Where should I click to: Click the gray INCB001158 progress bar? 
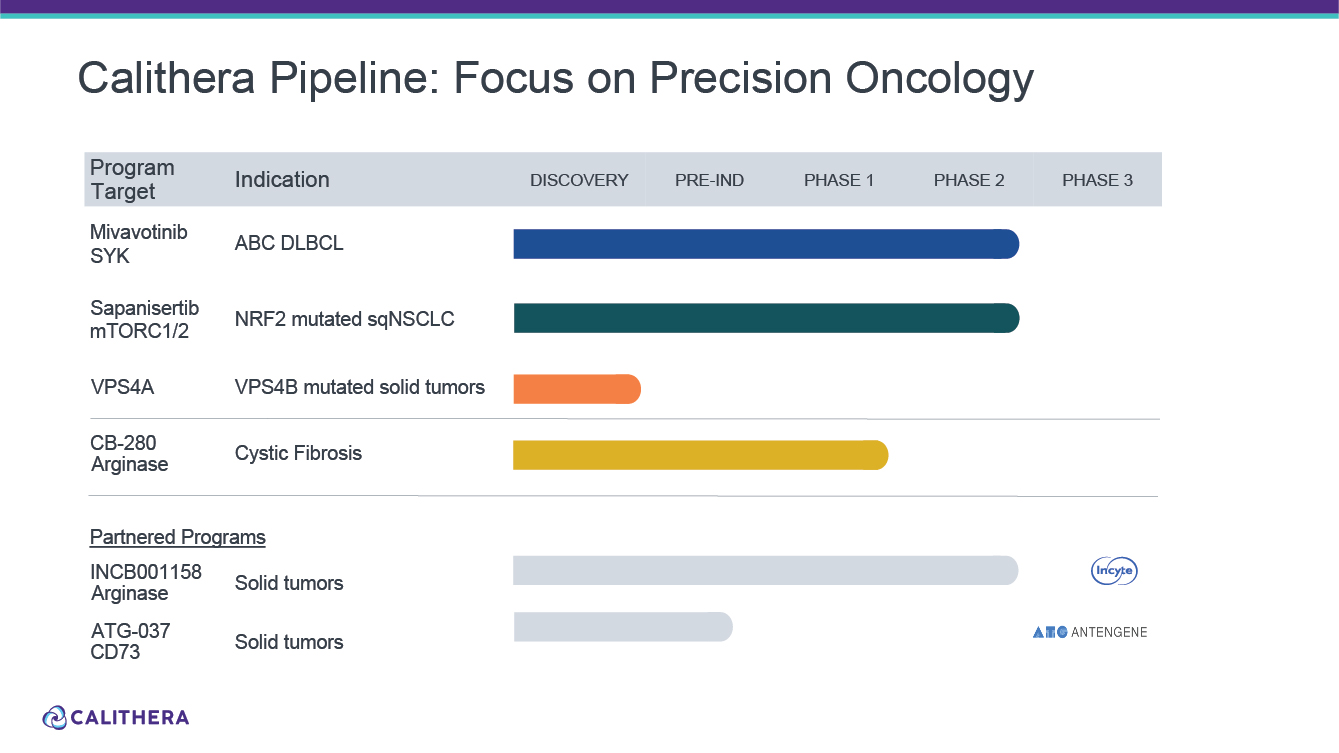coord(765,570)
